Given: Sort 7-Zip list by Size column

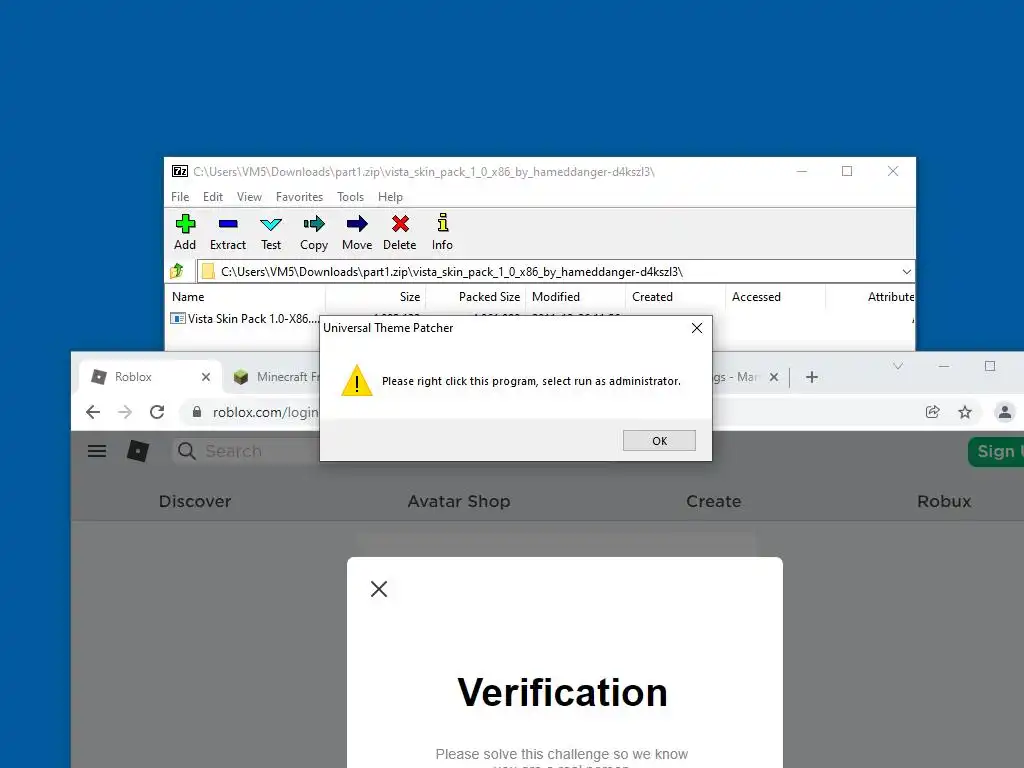Looking at the screenshot, I should pos(376,296).
